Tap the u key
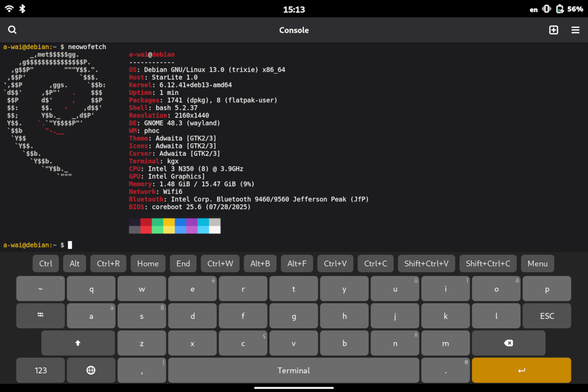 394,288
